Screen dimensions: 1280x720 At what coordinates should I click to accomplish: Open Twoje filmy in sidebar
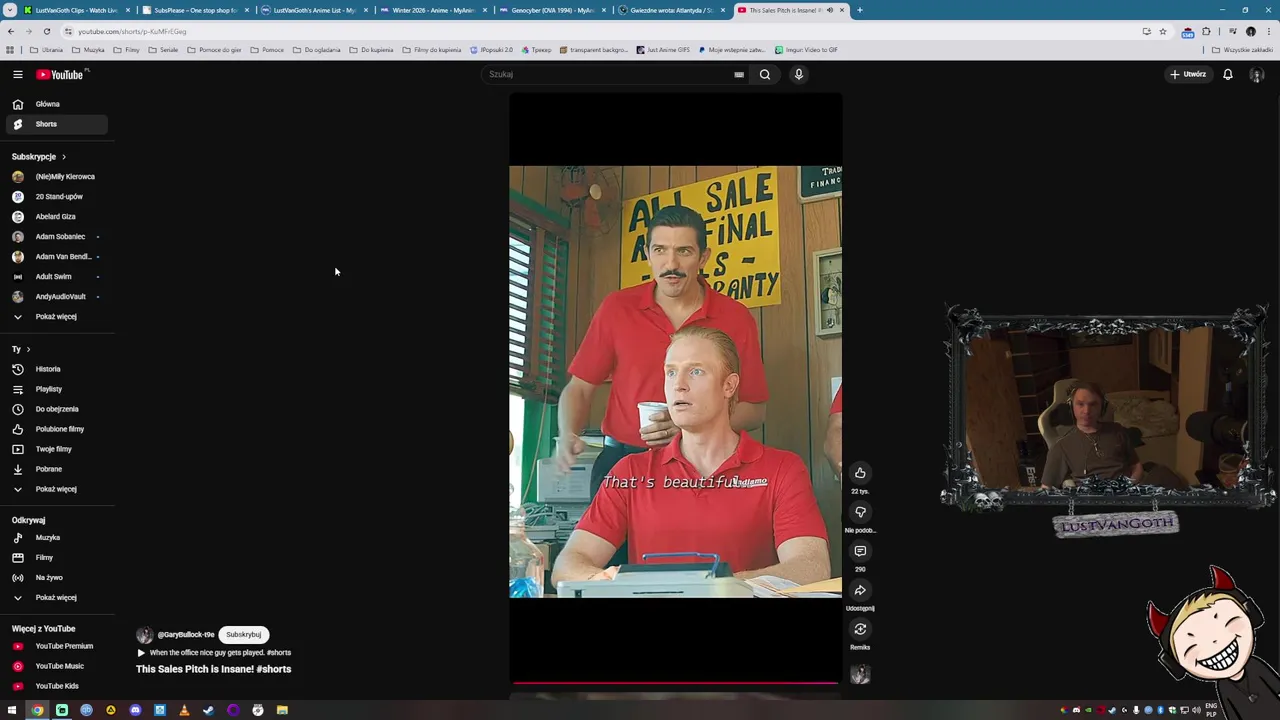point(55,449)
